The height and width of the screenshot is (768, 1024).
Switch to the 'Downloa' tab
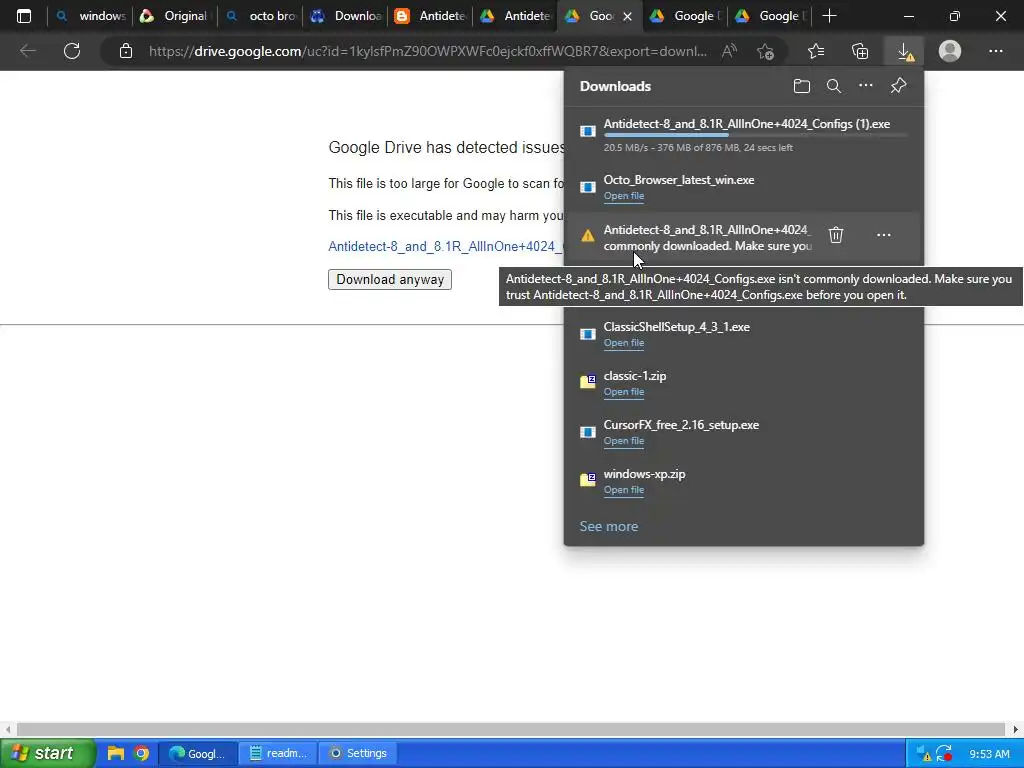coord(345,16)
